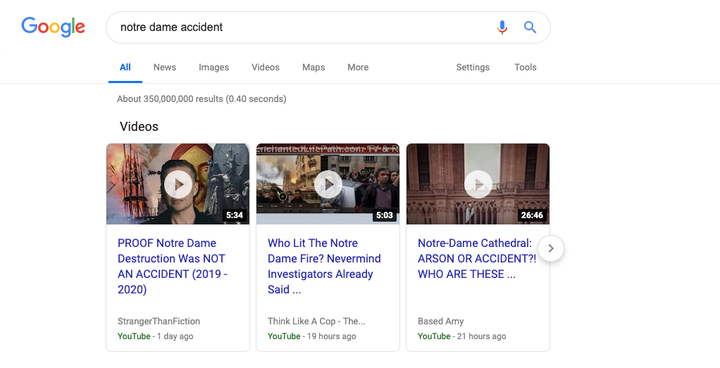Open the Settings menu

(472, 67)
